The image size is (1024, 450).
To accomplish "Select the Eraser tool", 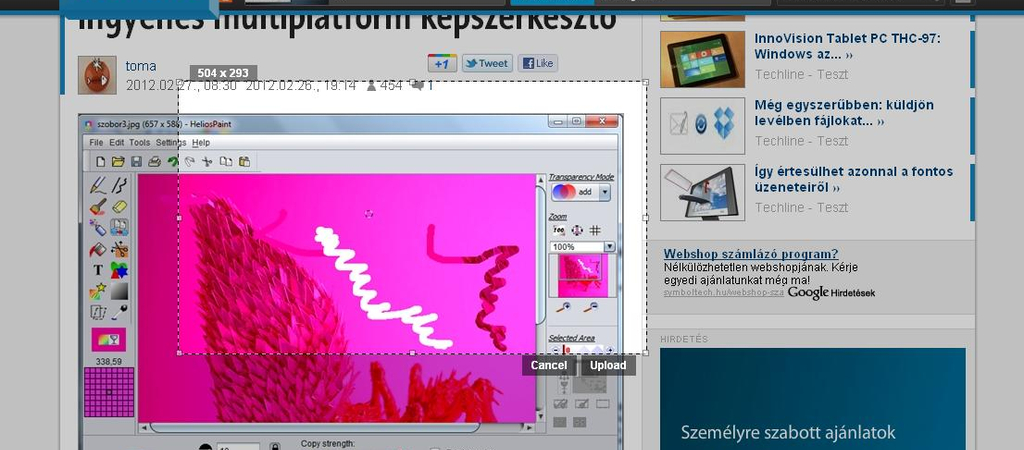I will tap(119, 206).
